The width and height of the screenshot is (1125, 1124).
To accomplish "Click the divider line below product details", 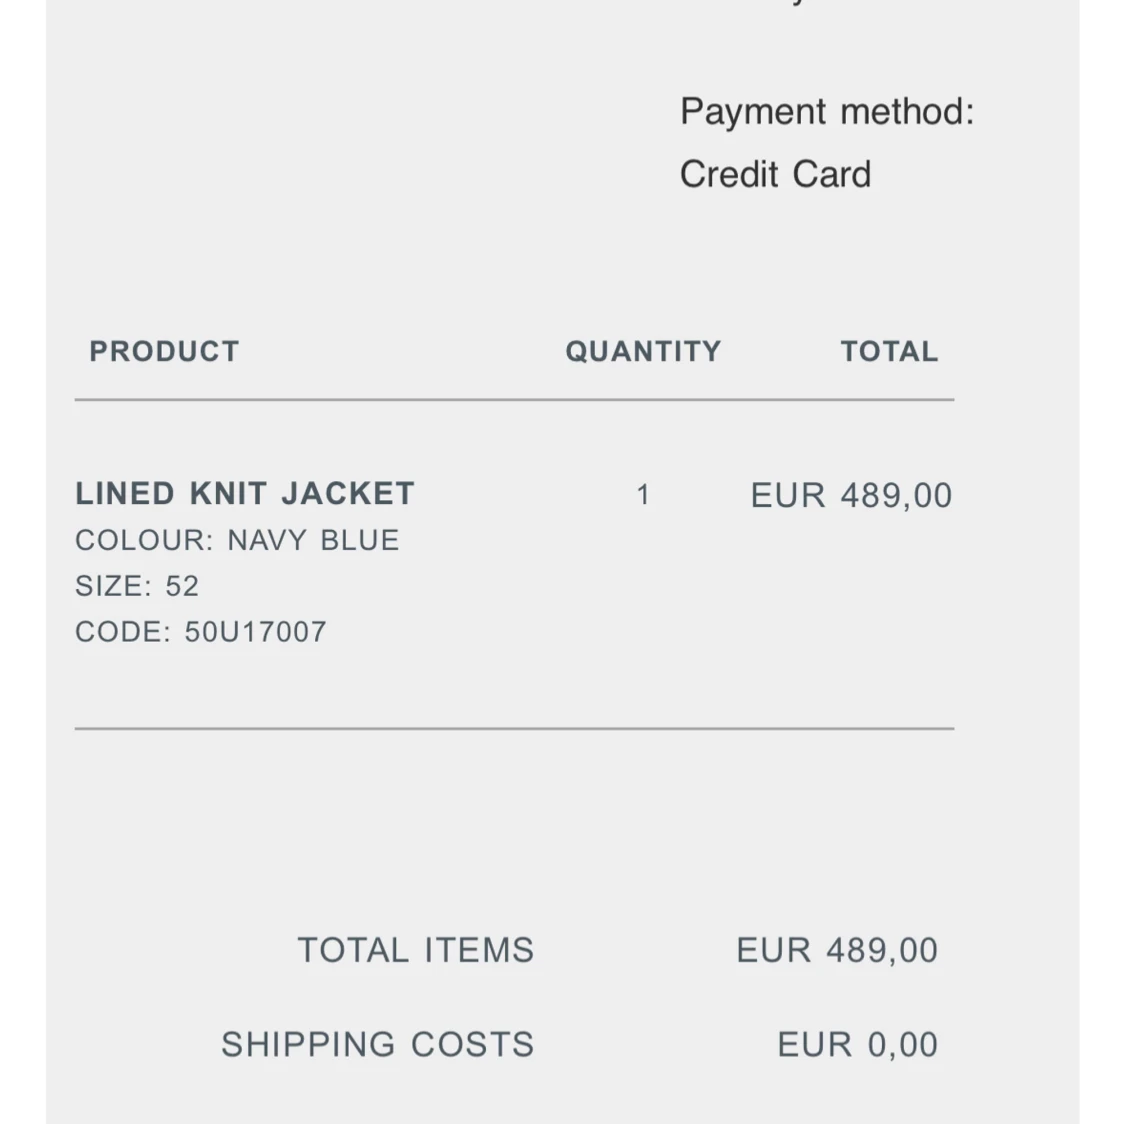I will [x=514, y=729].
